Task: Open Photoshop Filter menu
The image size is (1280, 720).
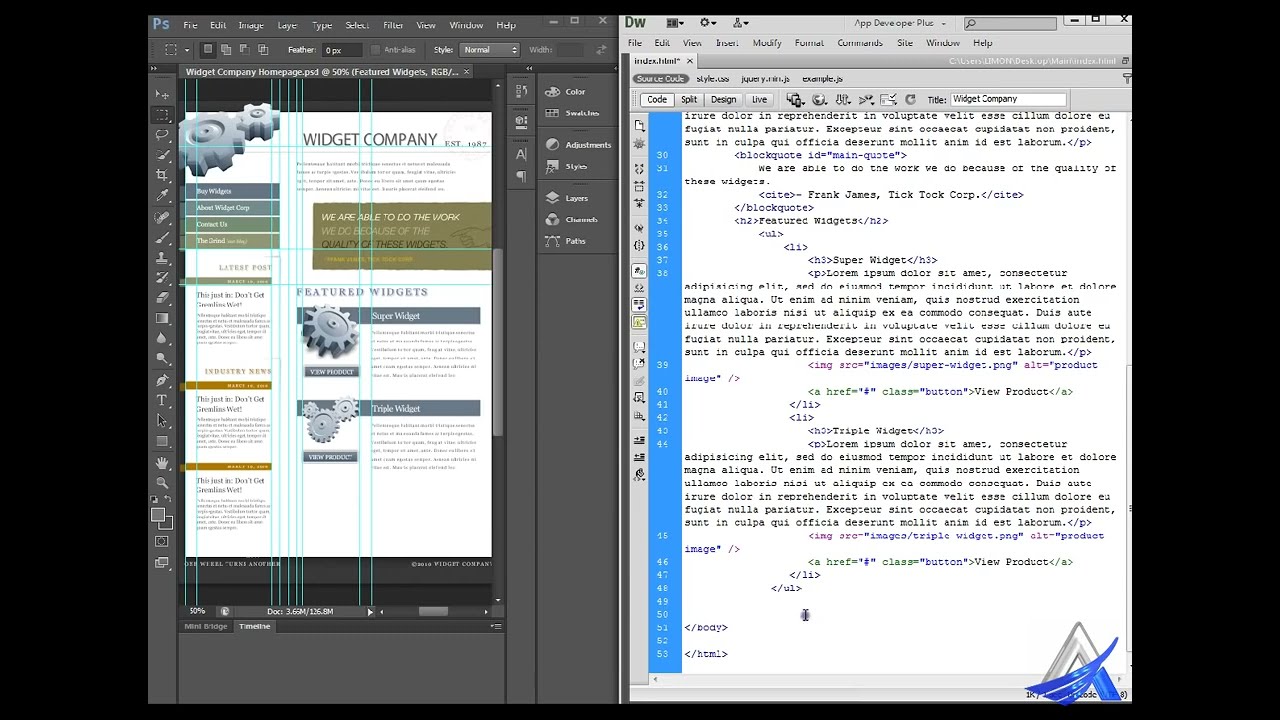Action: pos(393,25)
